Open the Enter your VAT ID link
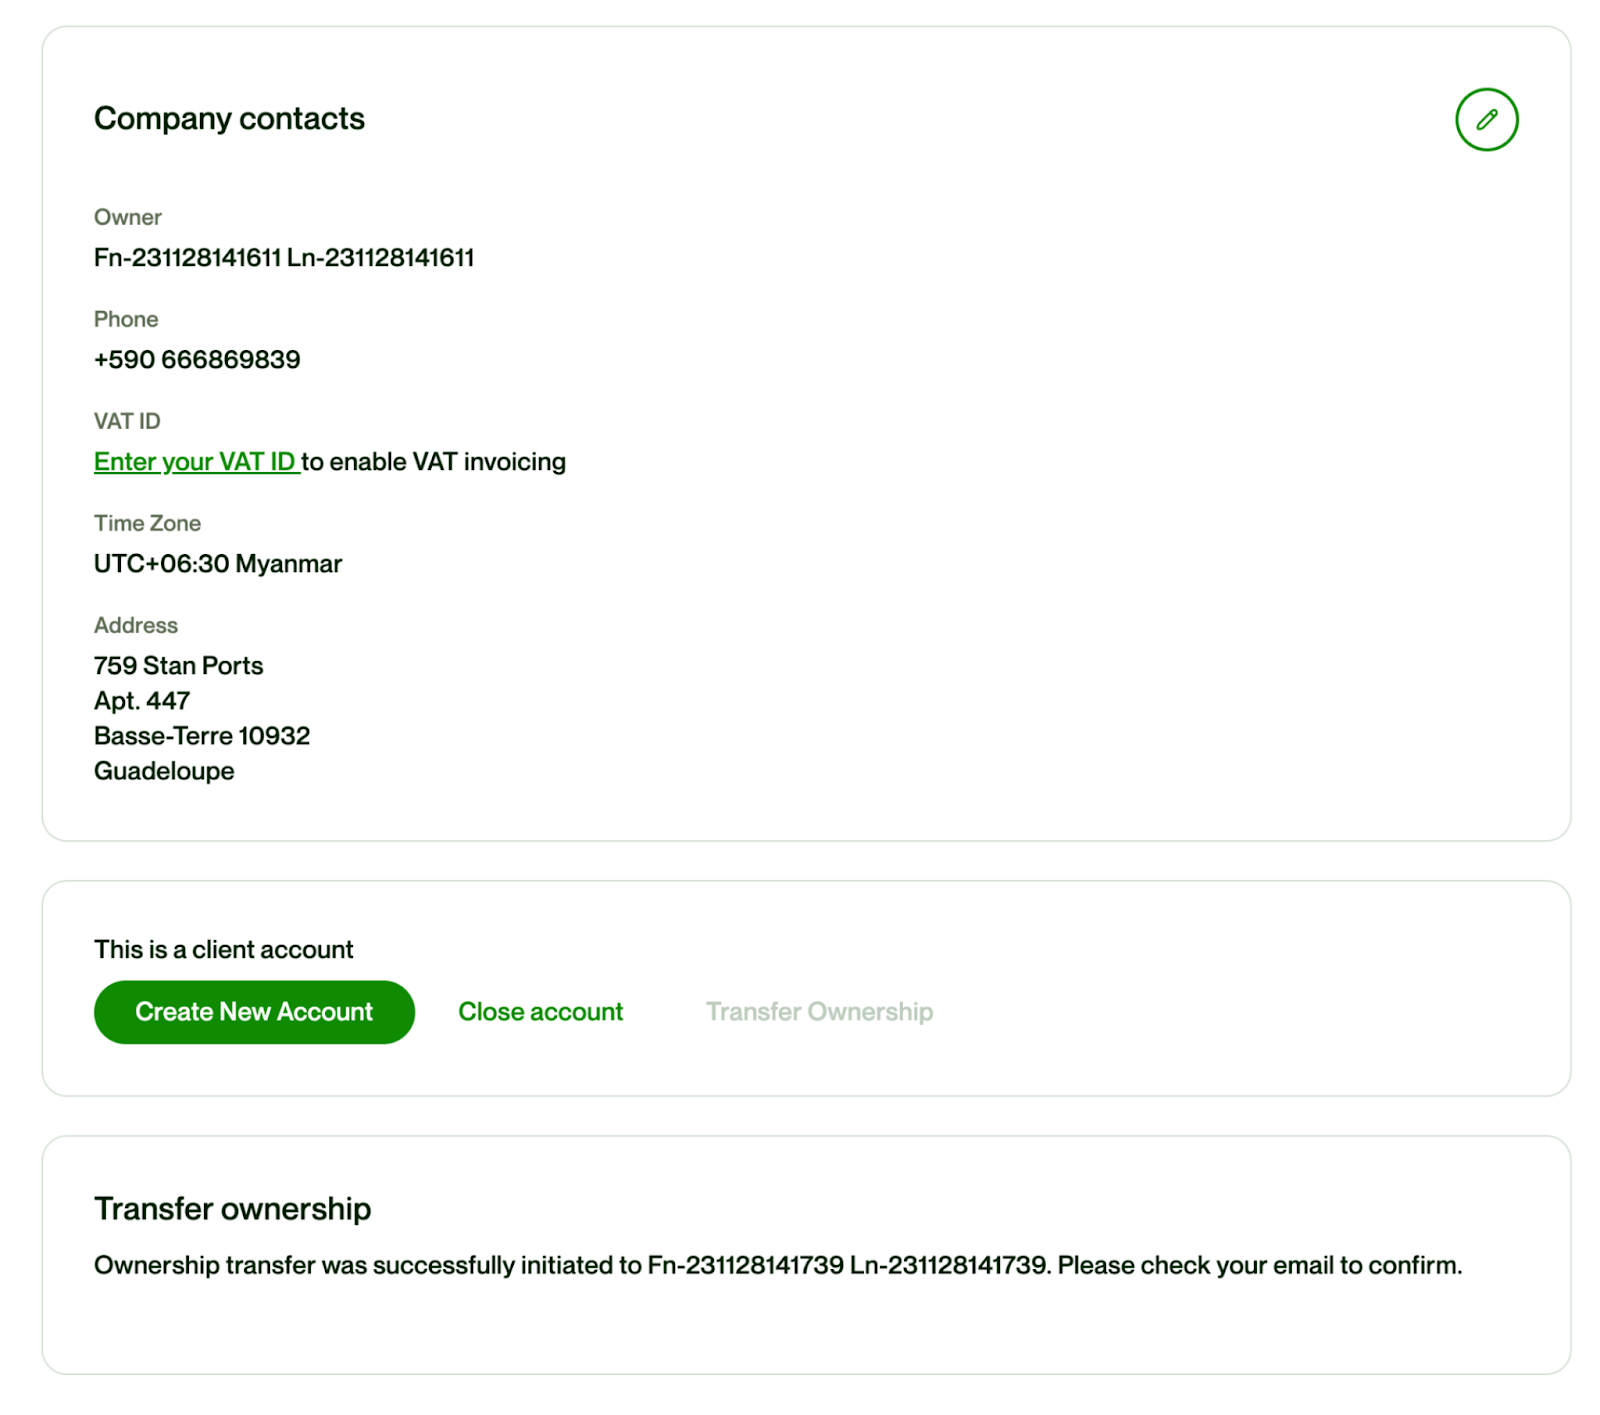This screenshot has width=1600, height=1415. click(x=196, y=462)
